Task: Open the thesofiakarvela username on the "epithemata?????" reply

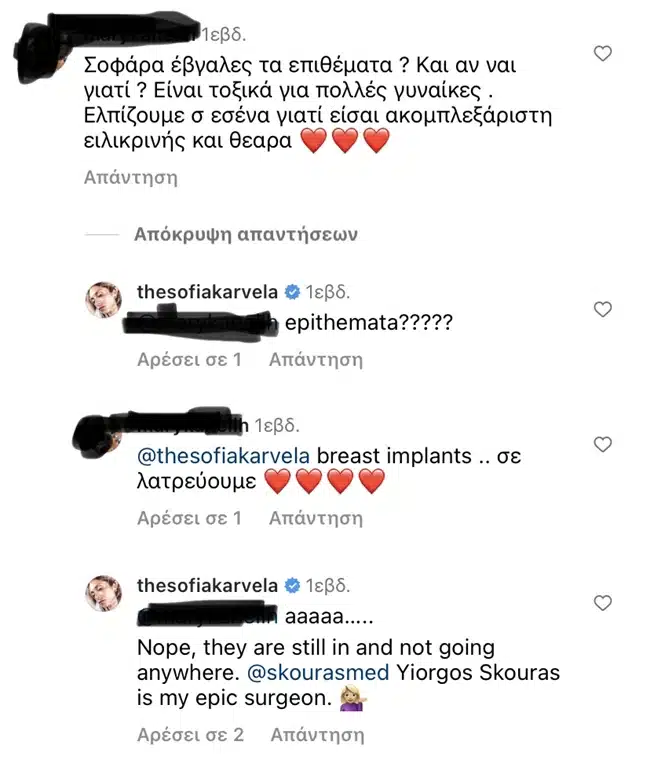Action: click(x=205, y=293)
